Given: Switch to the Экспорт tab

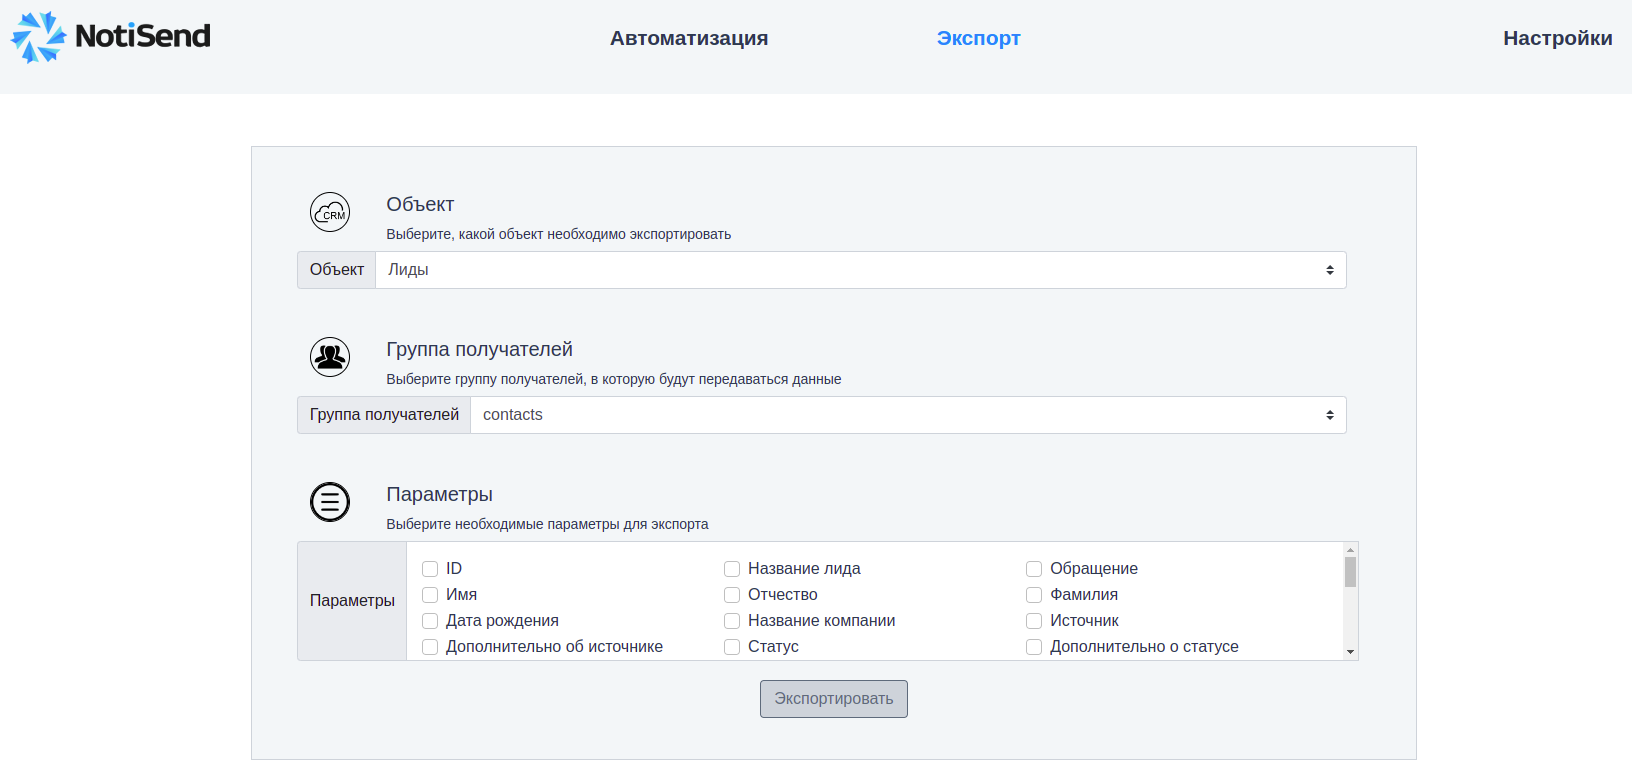Looking at the screenshot, I should [978, 38].
